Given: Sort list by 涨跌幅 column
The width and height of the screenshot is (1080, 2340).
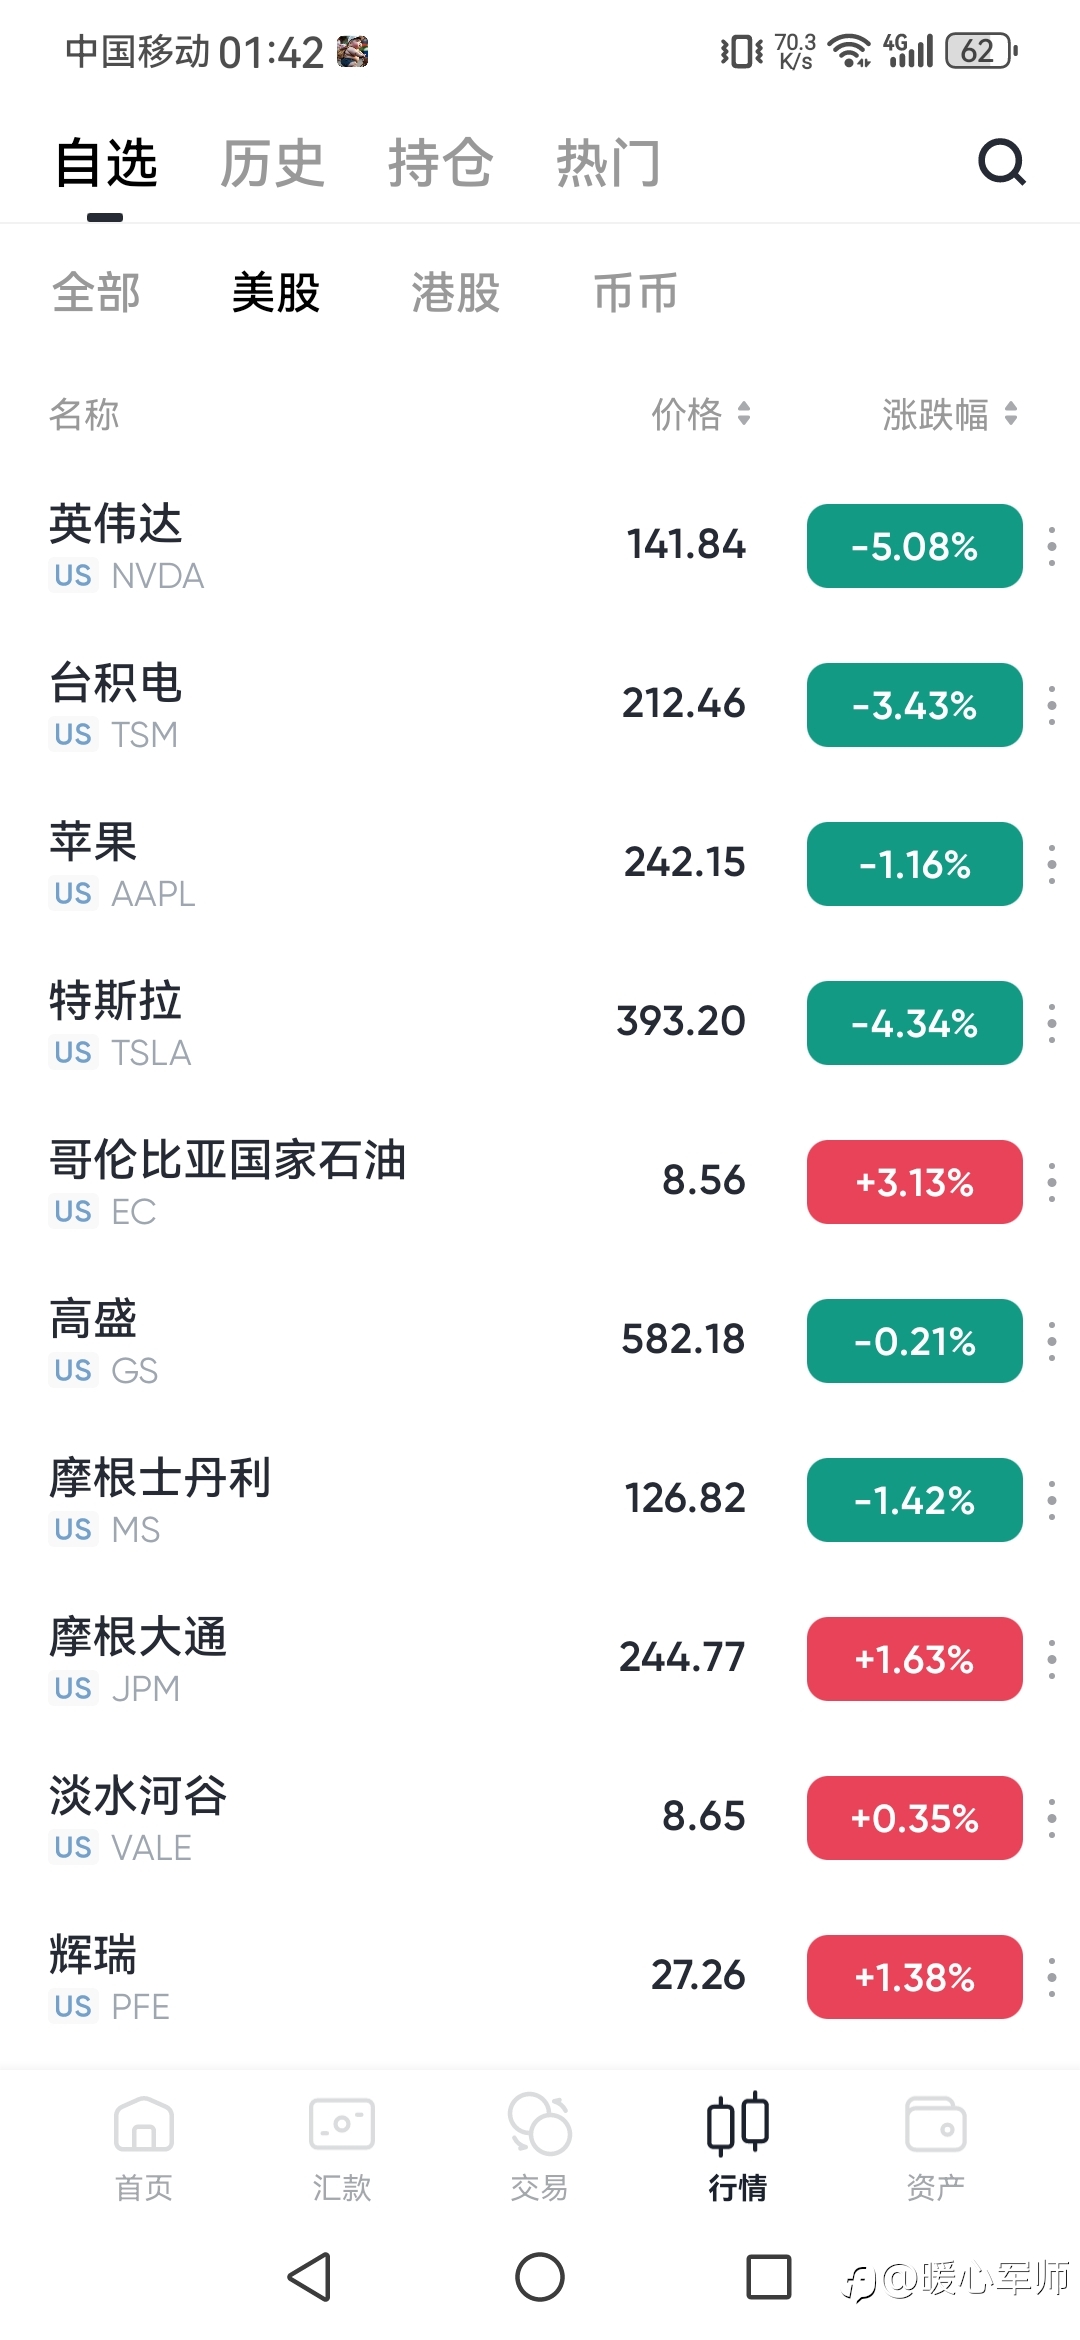Looking at the screenshot, I should tap(950, 414).
